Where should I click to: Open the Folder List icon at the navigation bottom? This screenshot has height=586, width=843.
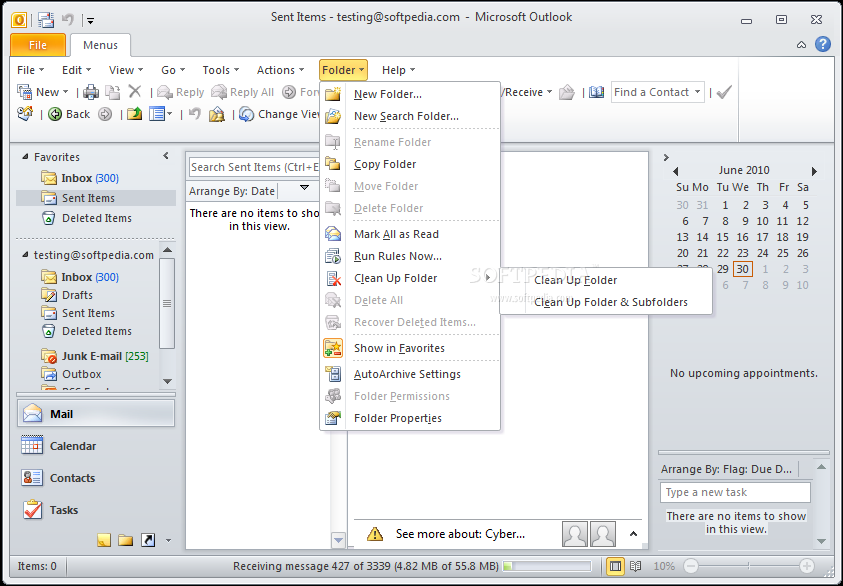pos(126,540)
